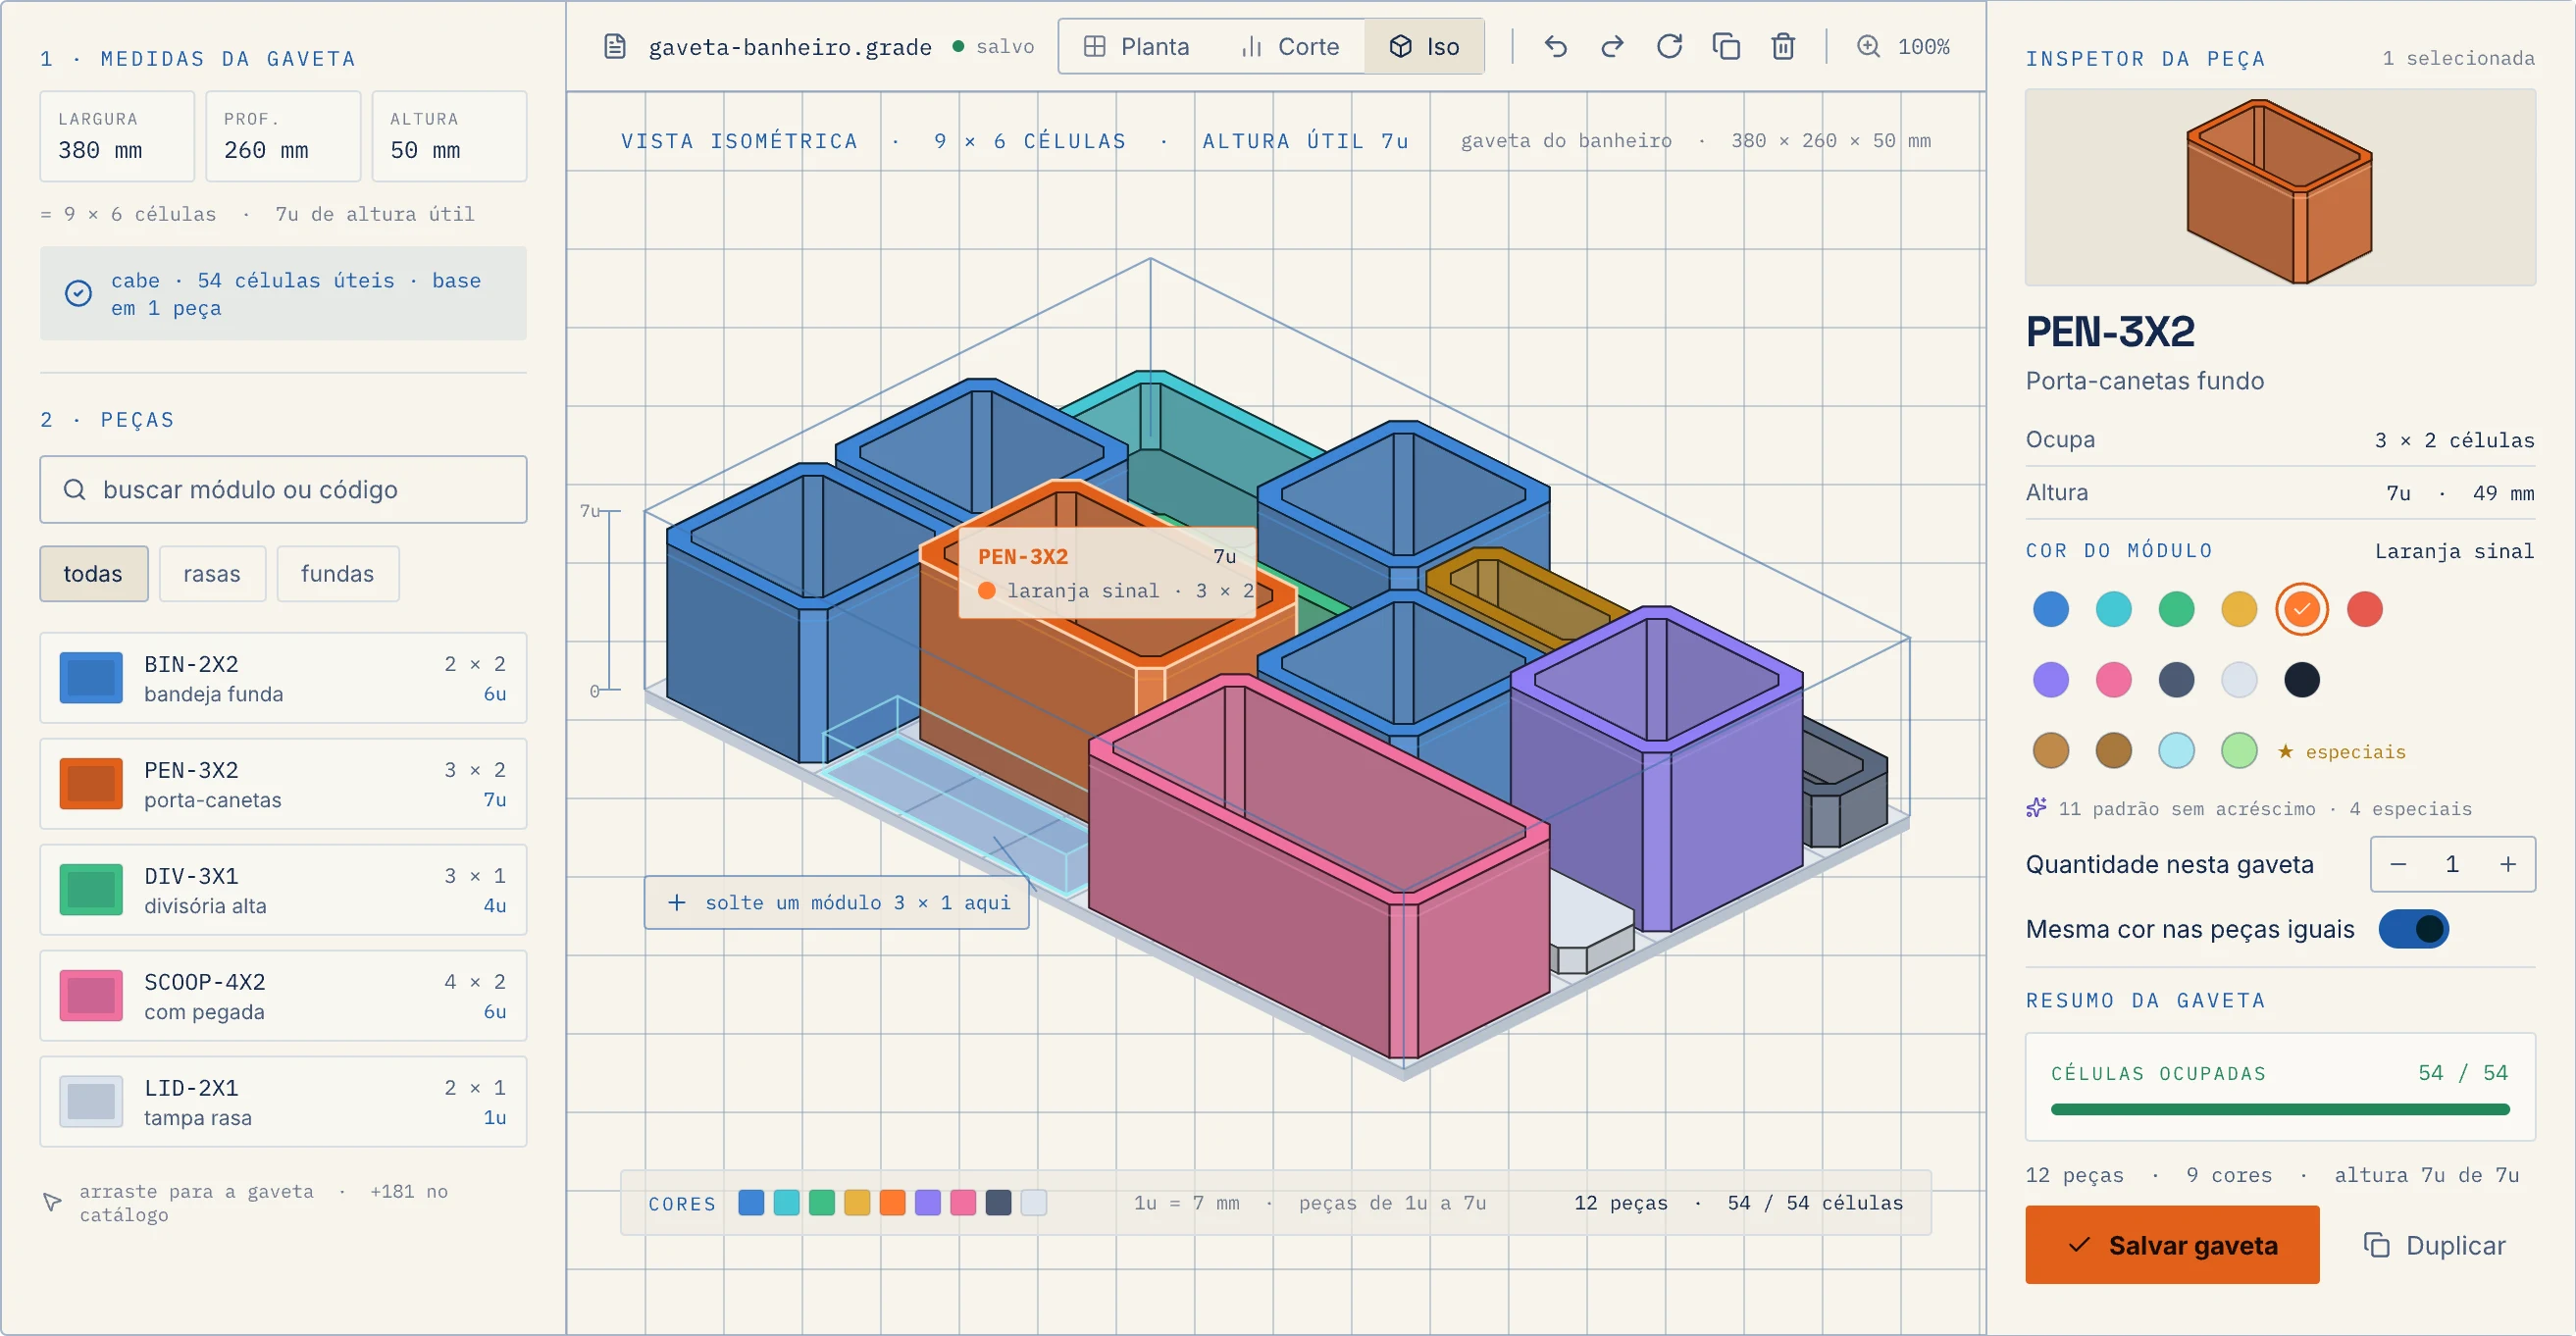Click the buscar módulo search field
The height and width of the screenshot is (1336, 2576).
283,490
